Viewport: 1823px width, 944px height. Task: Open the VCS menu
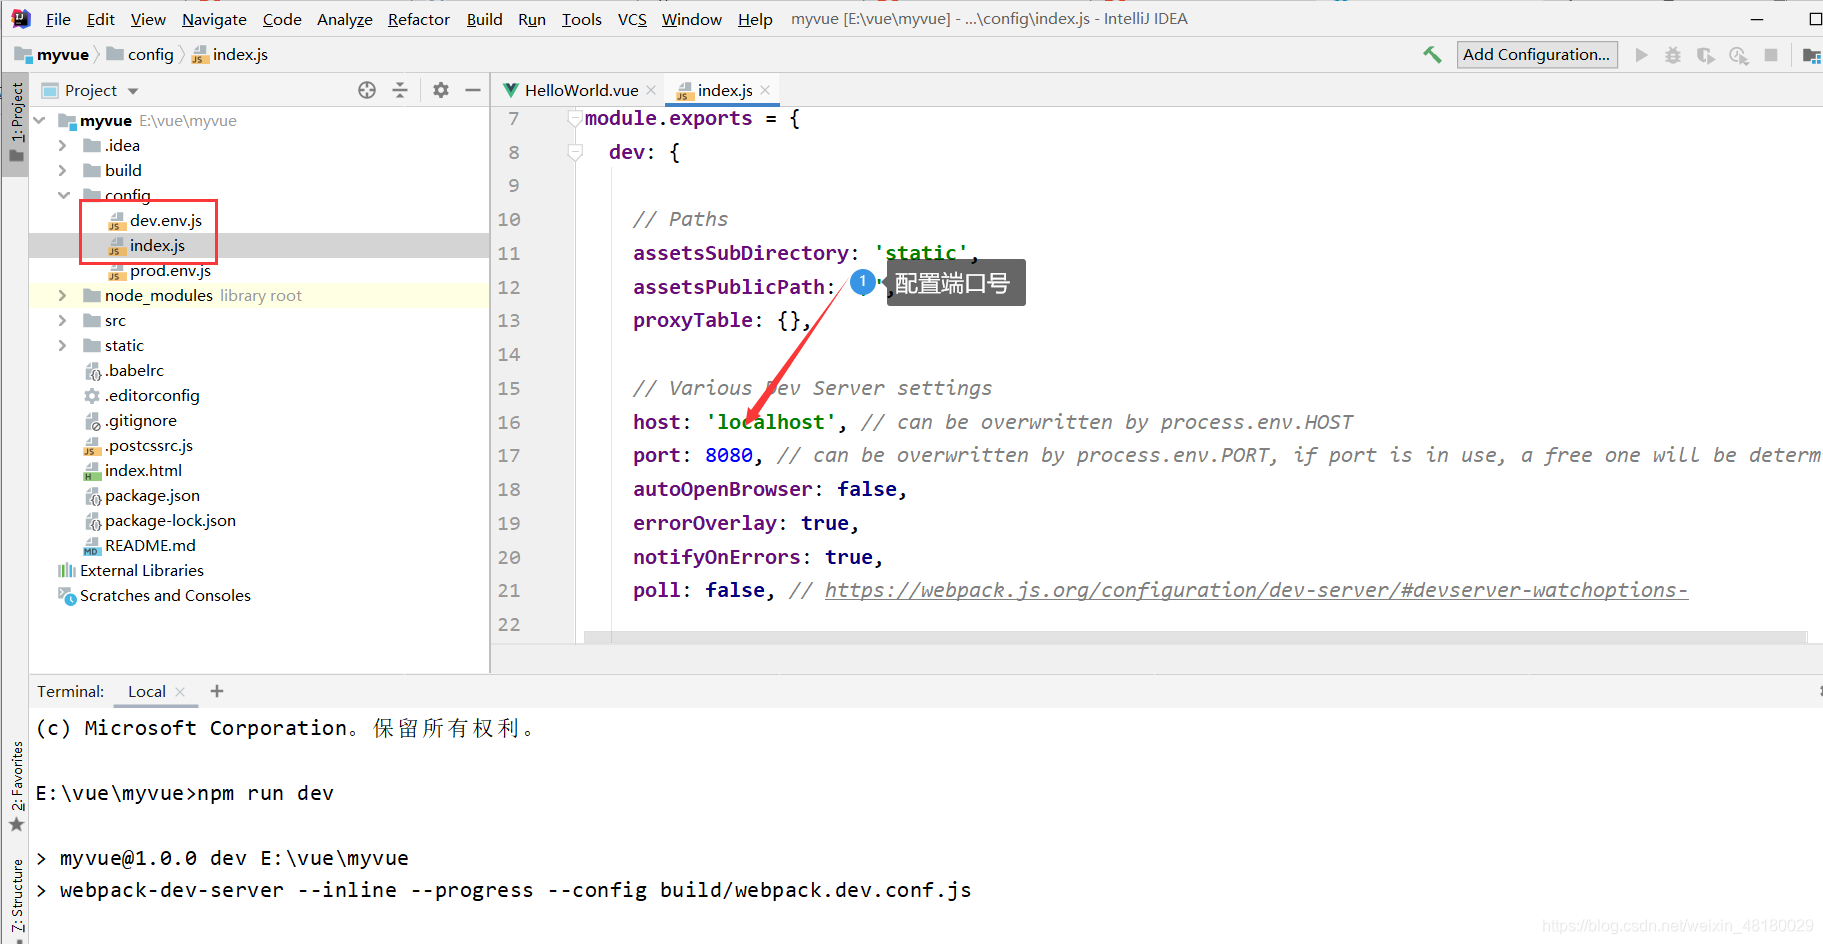click(x=632, y=19)
